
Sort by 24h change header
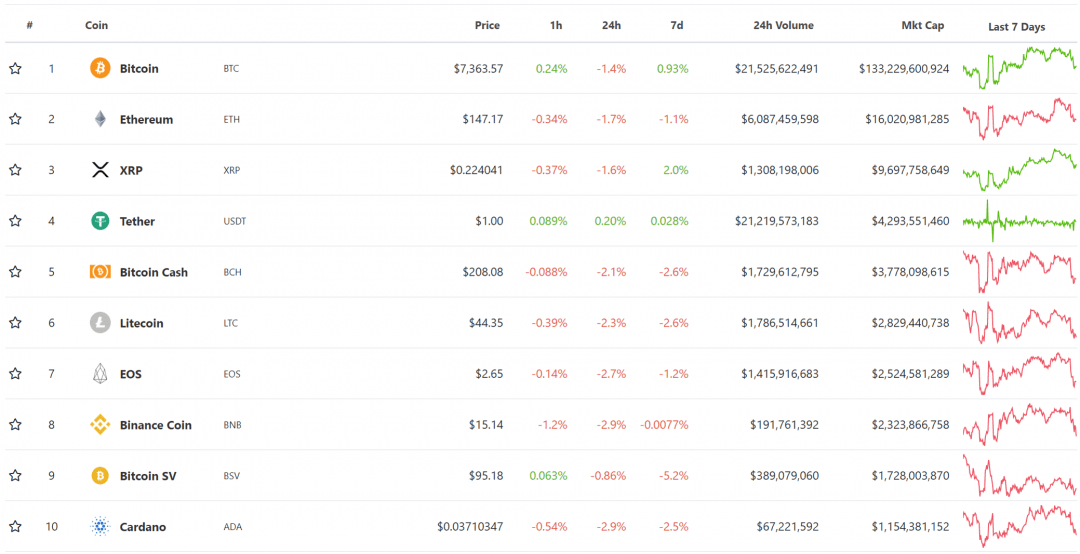point(611,25)
